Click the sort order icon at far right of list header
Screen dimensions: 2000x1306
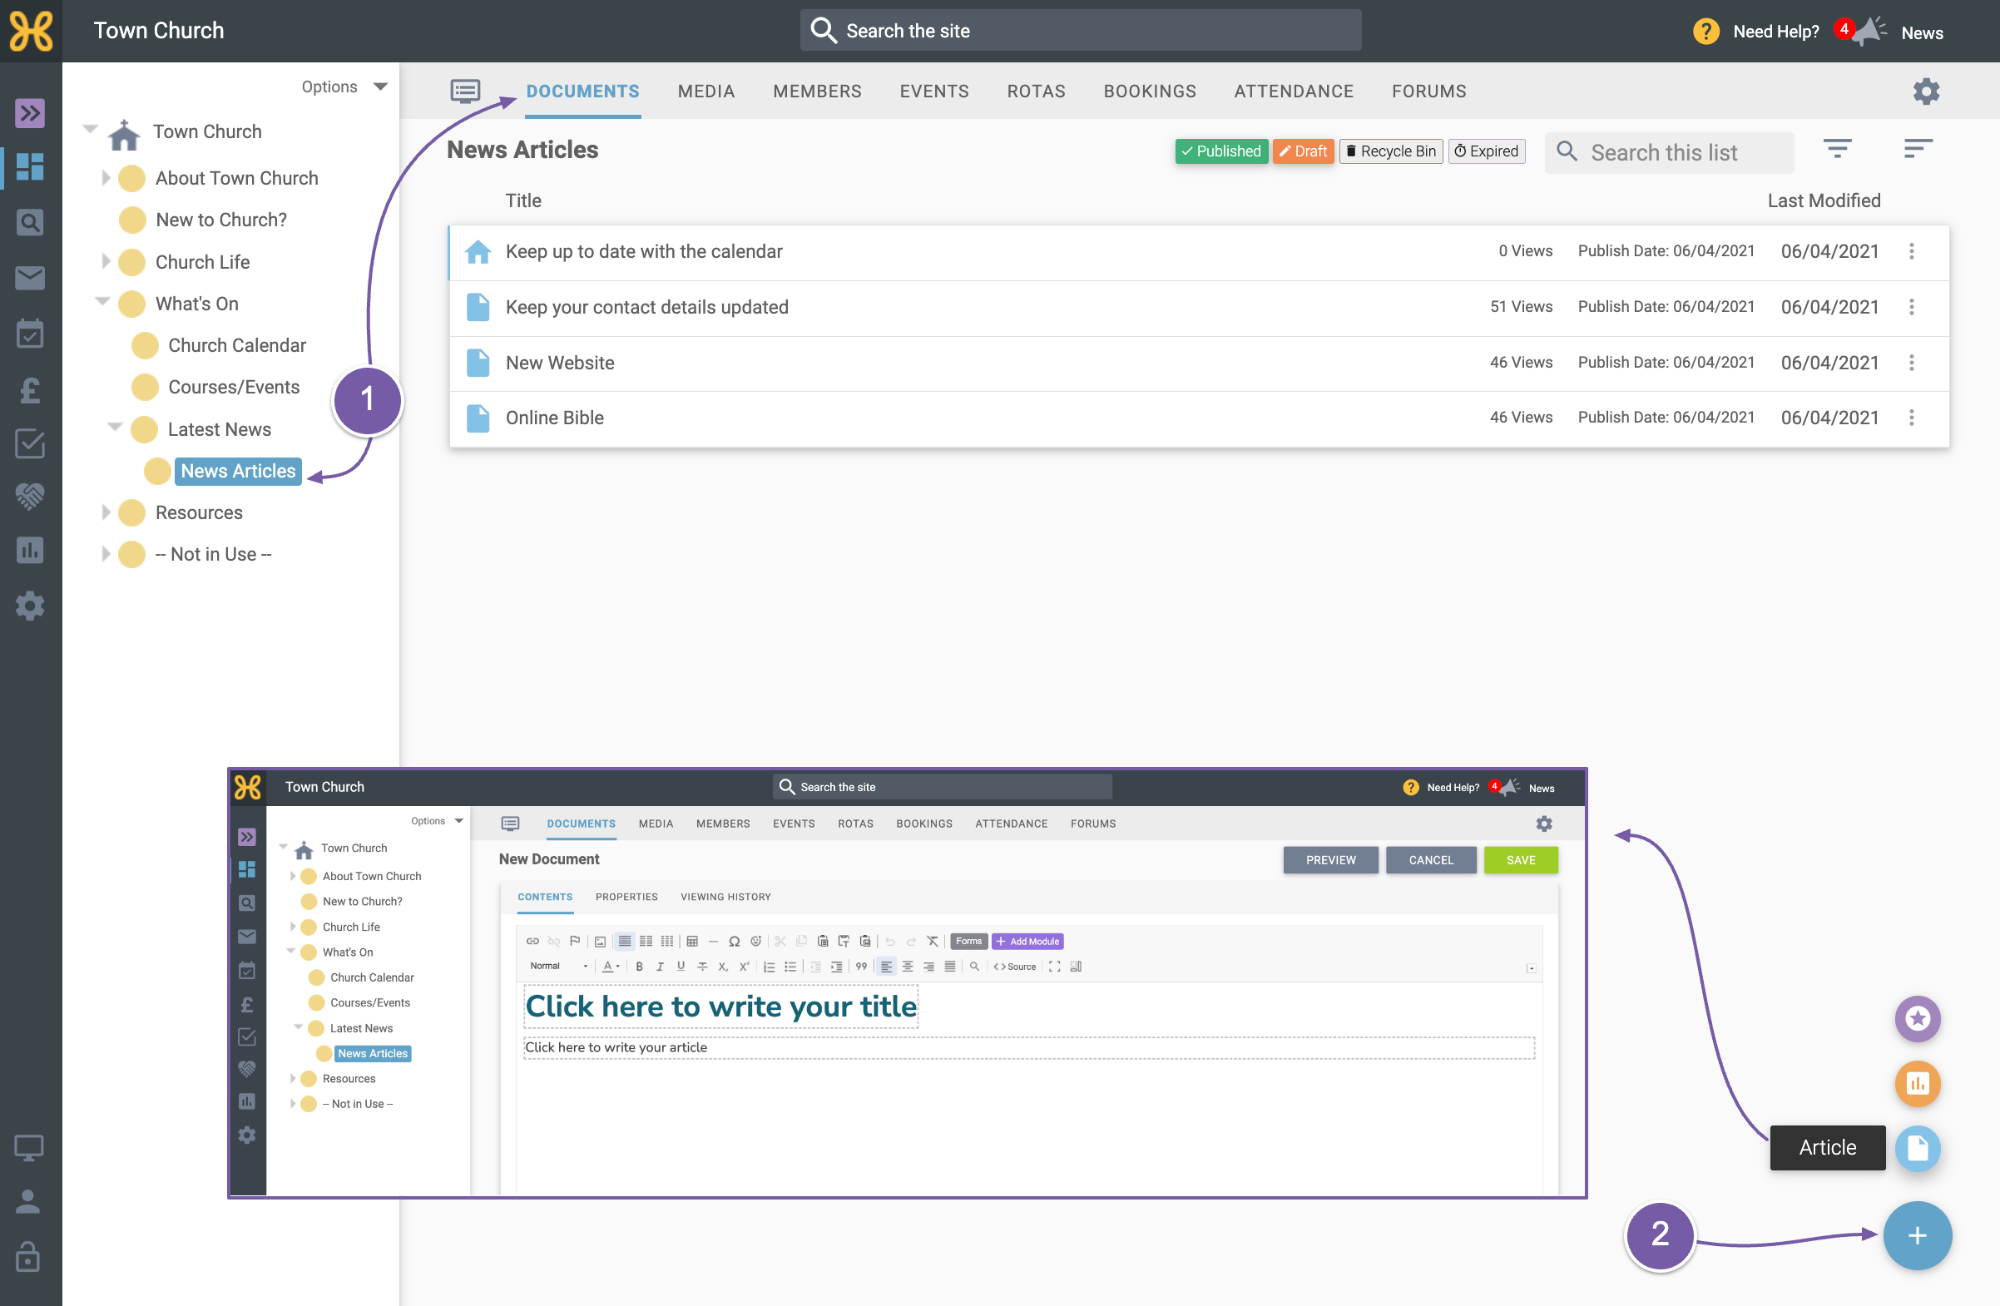1917,150
